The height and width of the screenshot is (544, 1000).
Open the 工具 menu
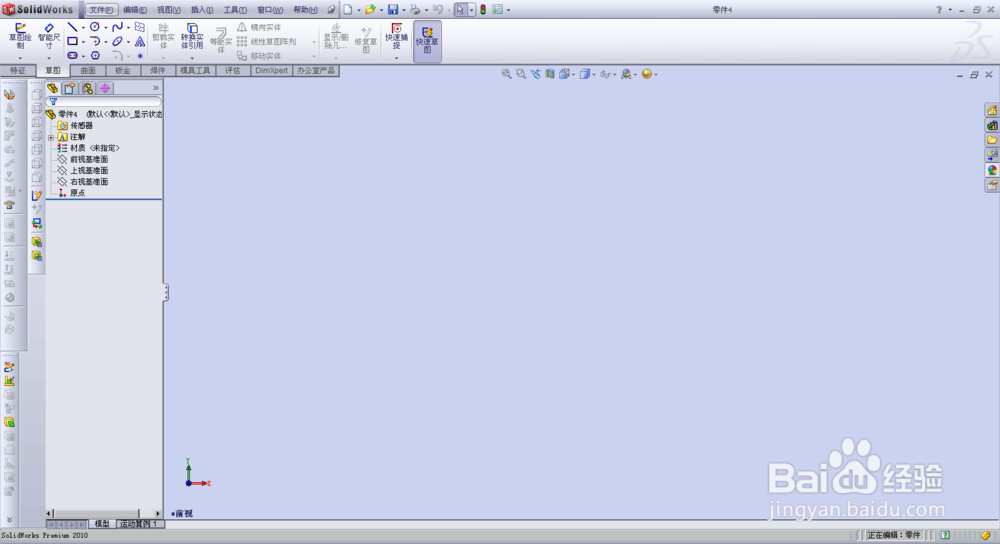(x=235, y=10)
